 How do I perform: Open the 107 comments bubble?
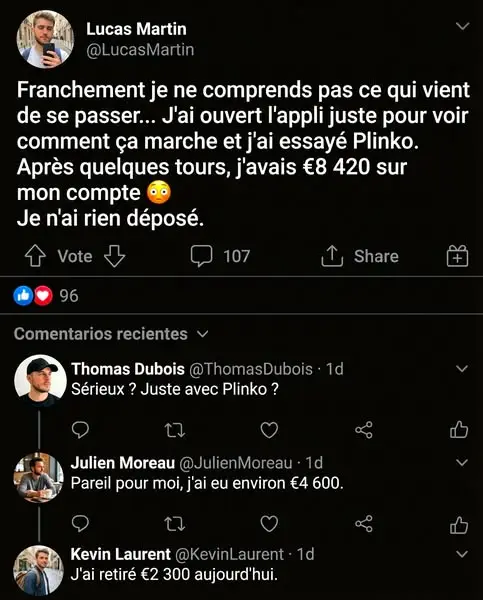220,256
